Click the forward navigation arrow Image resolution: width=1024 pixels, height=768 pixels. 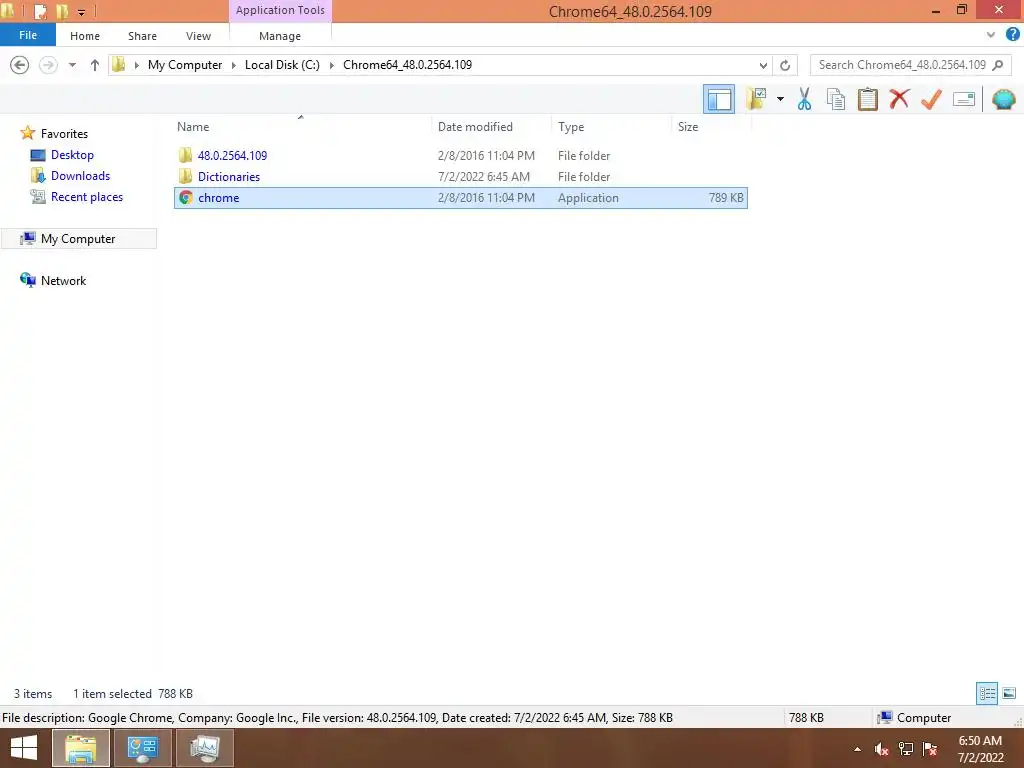coord(48,65)
